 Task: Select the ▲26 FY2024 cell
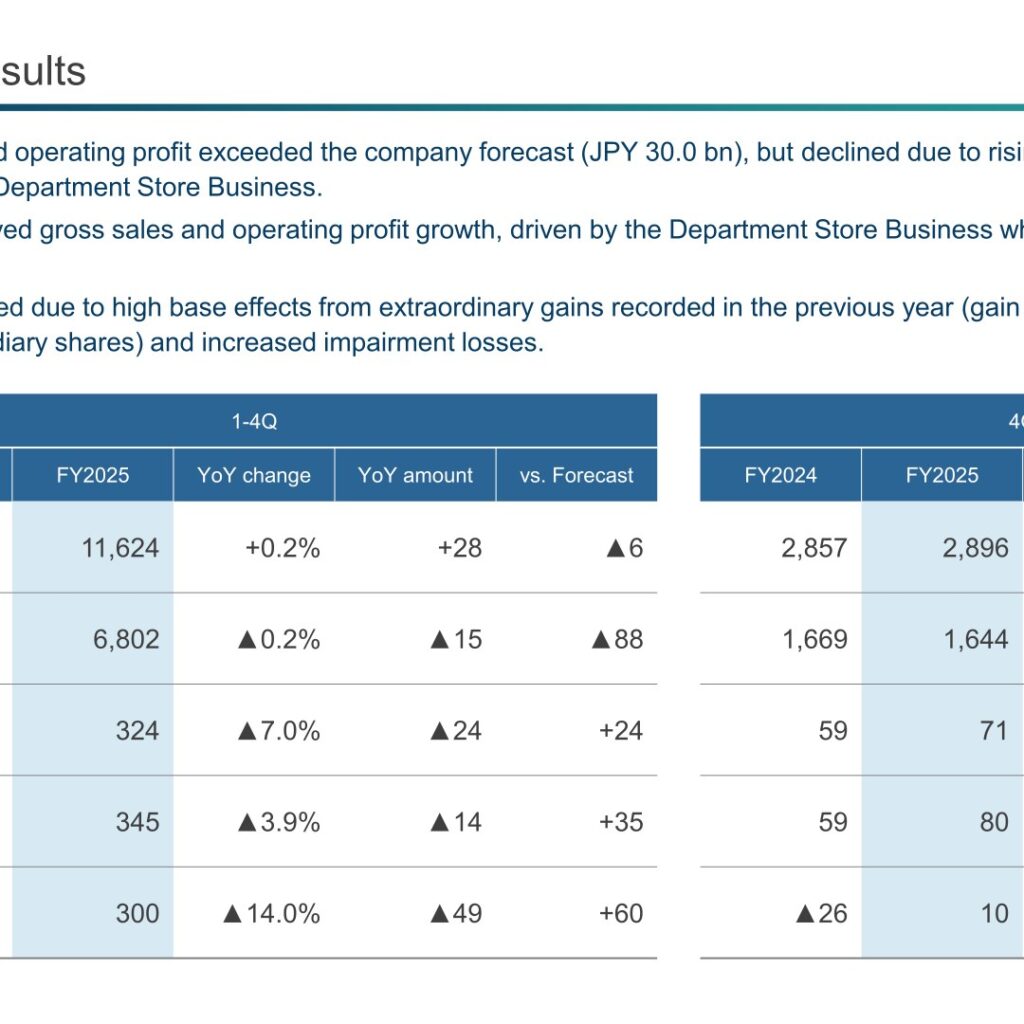822,914
